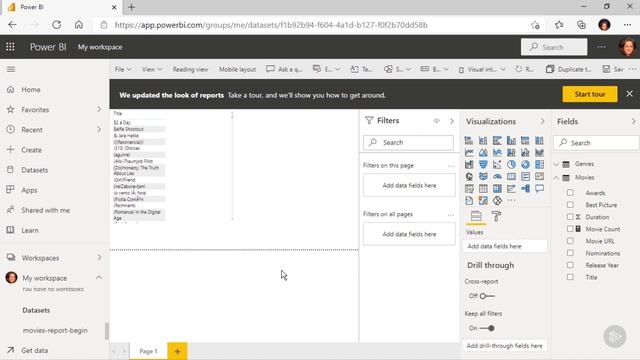
Task: Select the Area chart visualization
Action: pos(483,153)
